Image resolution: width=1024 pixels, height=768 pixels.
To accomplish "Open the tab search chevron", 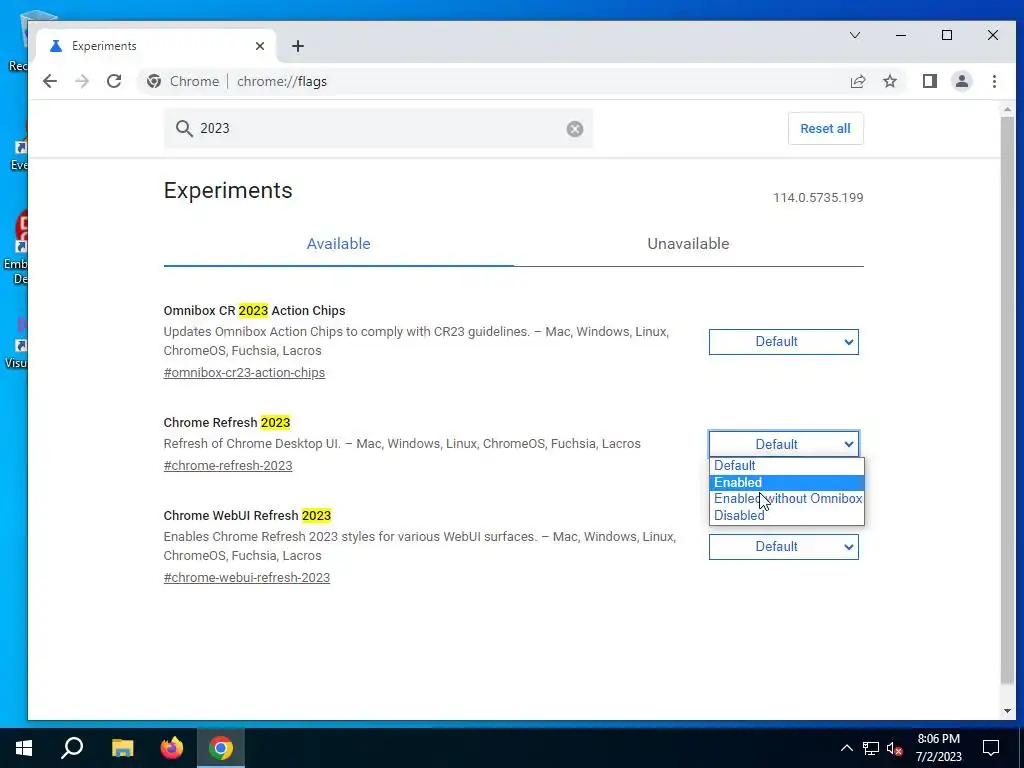I will coord(854,35).
